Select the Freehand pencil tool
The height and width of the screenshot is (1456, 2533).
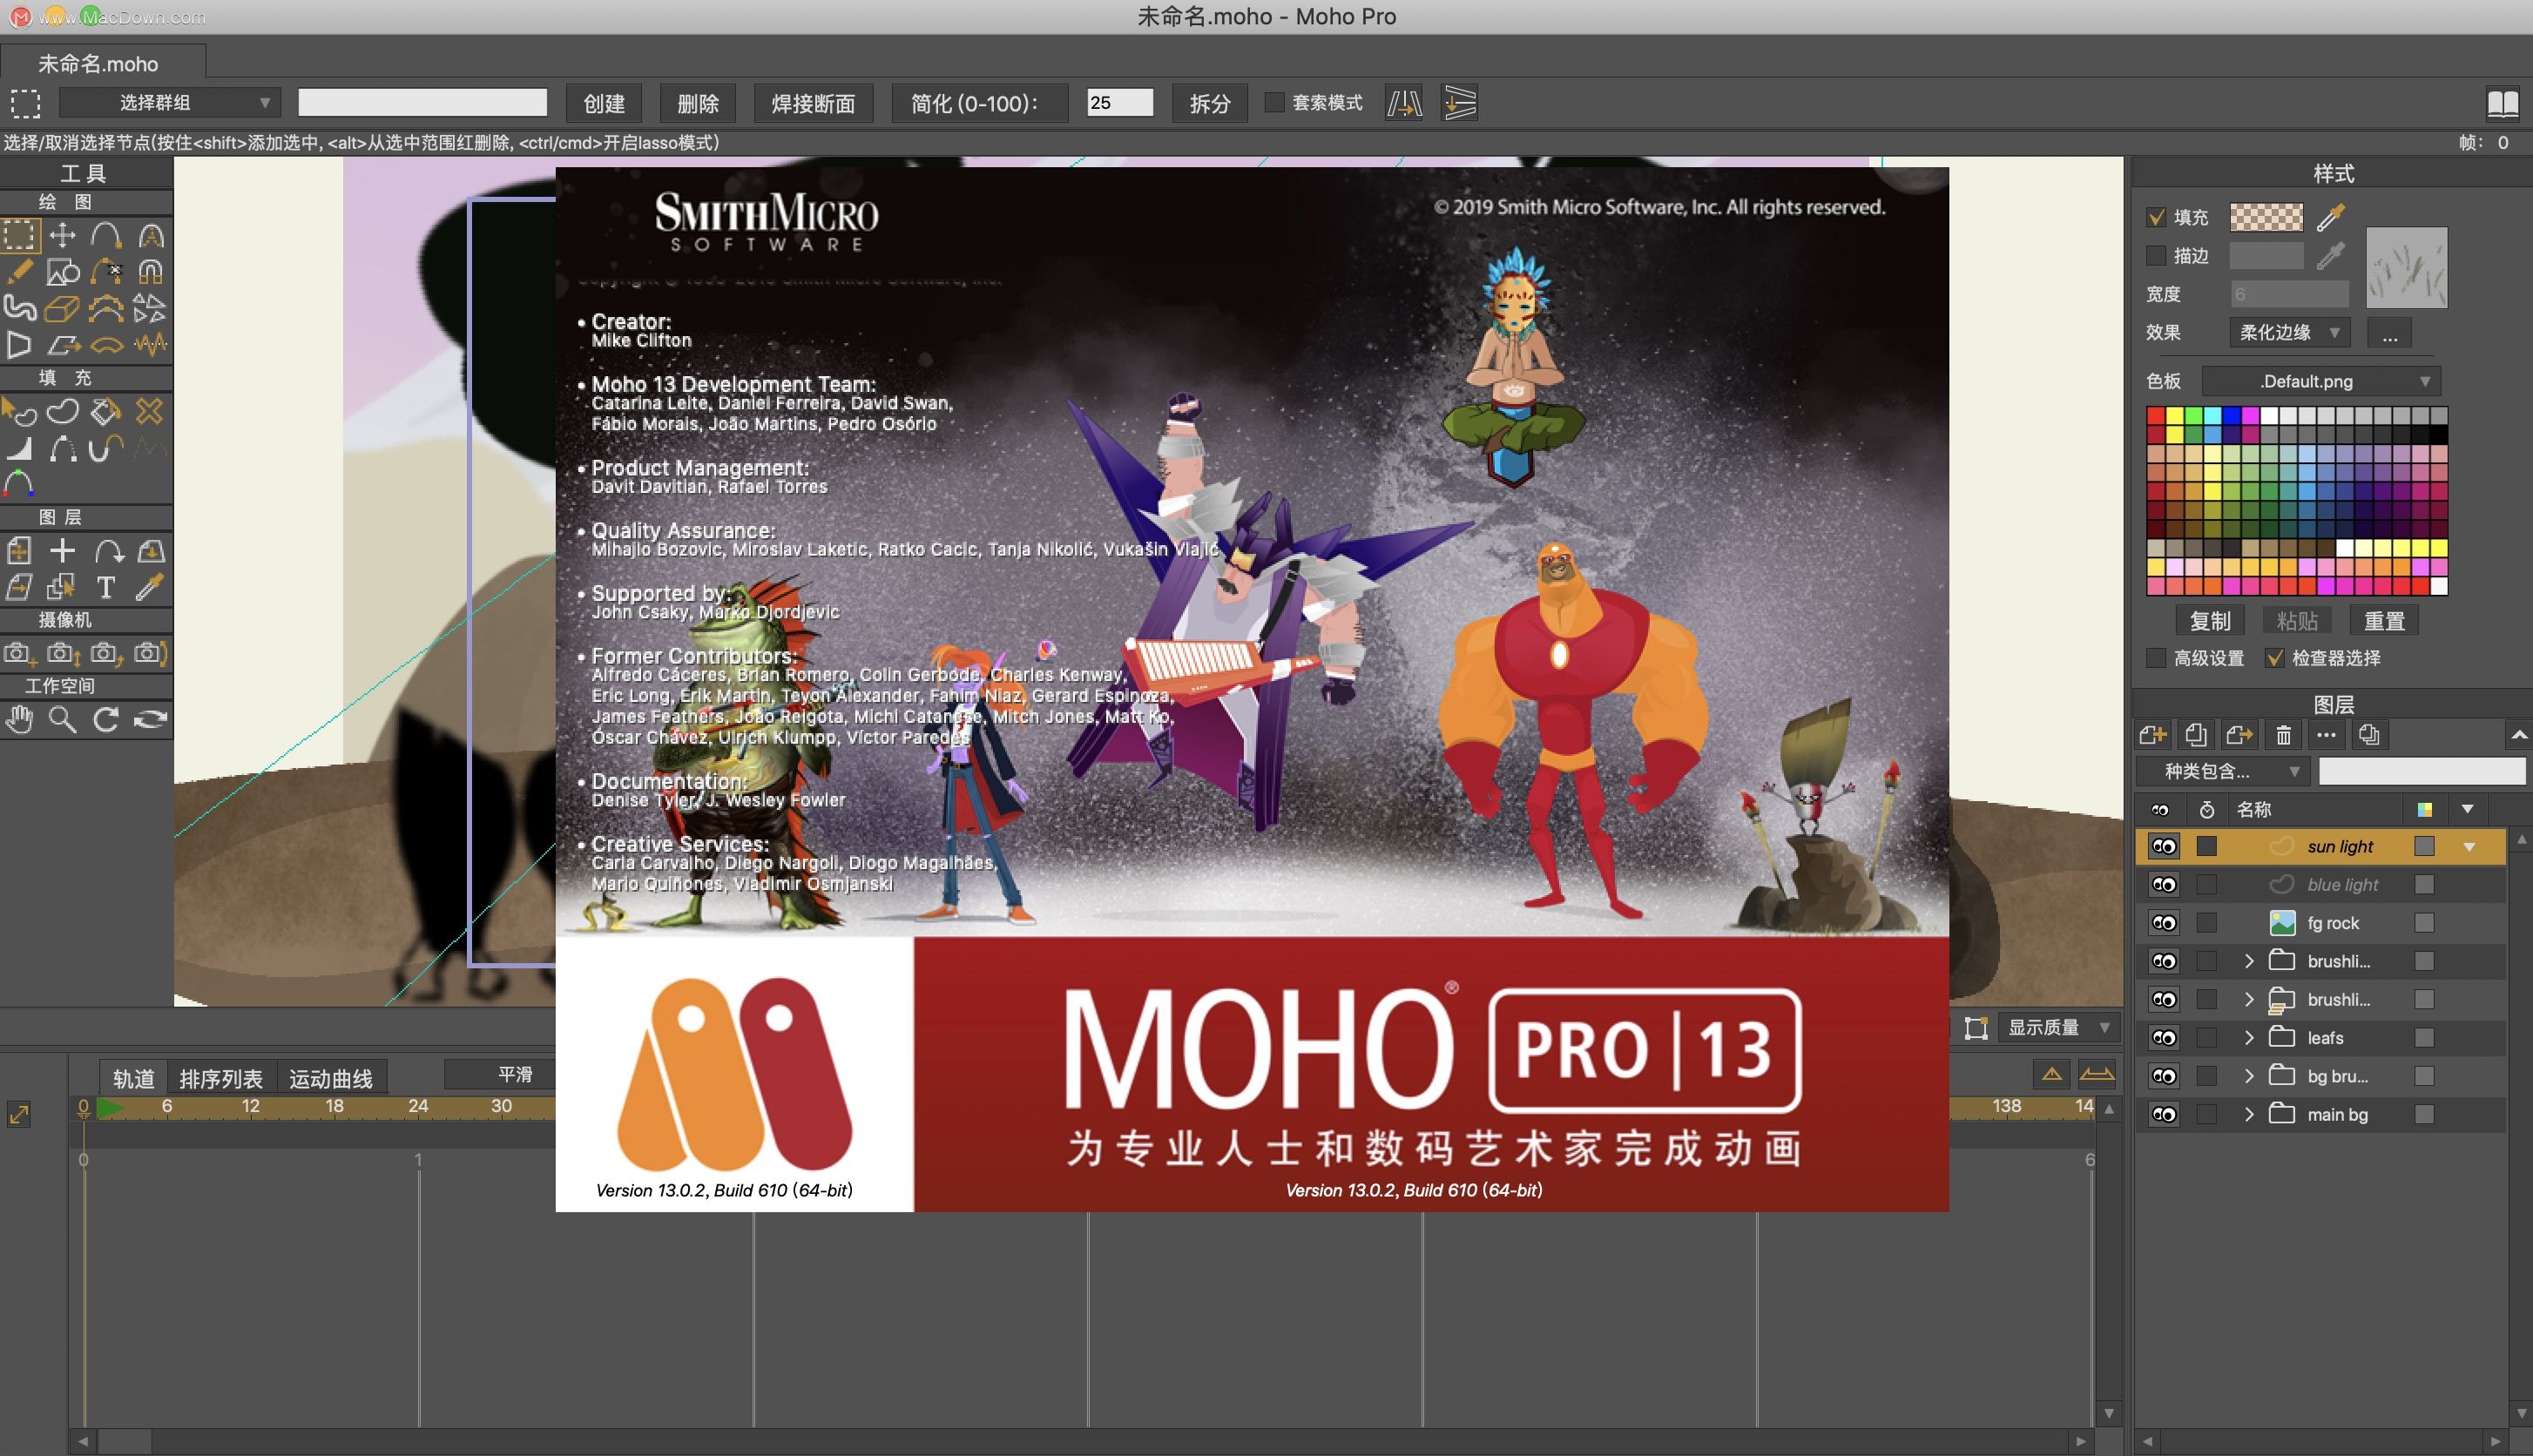[x=20, y=271]
